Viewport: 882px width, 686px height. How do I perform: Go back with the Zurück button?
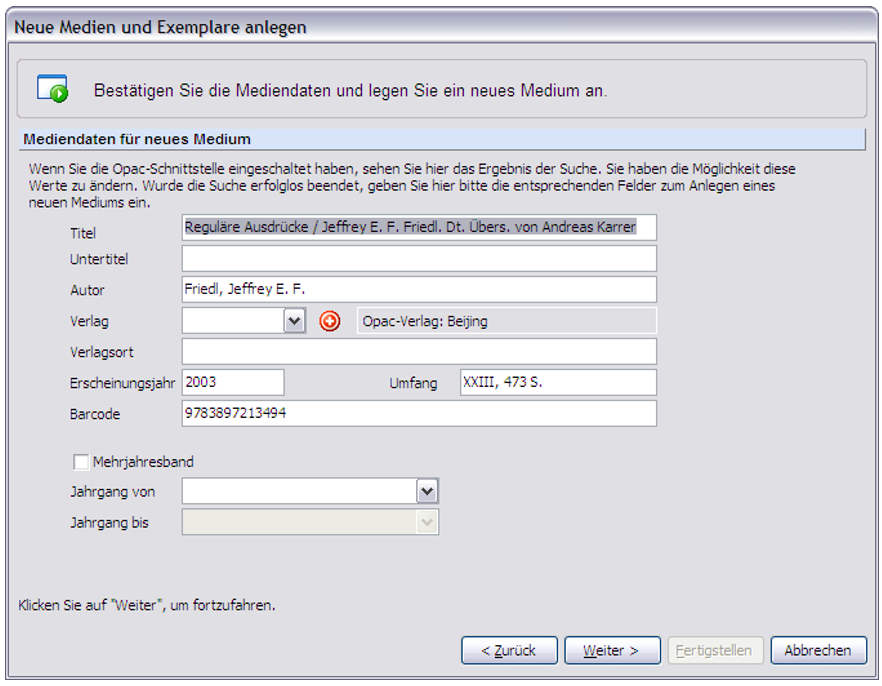(509, 651)
